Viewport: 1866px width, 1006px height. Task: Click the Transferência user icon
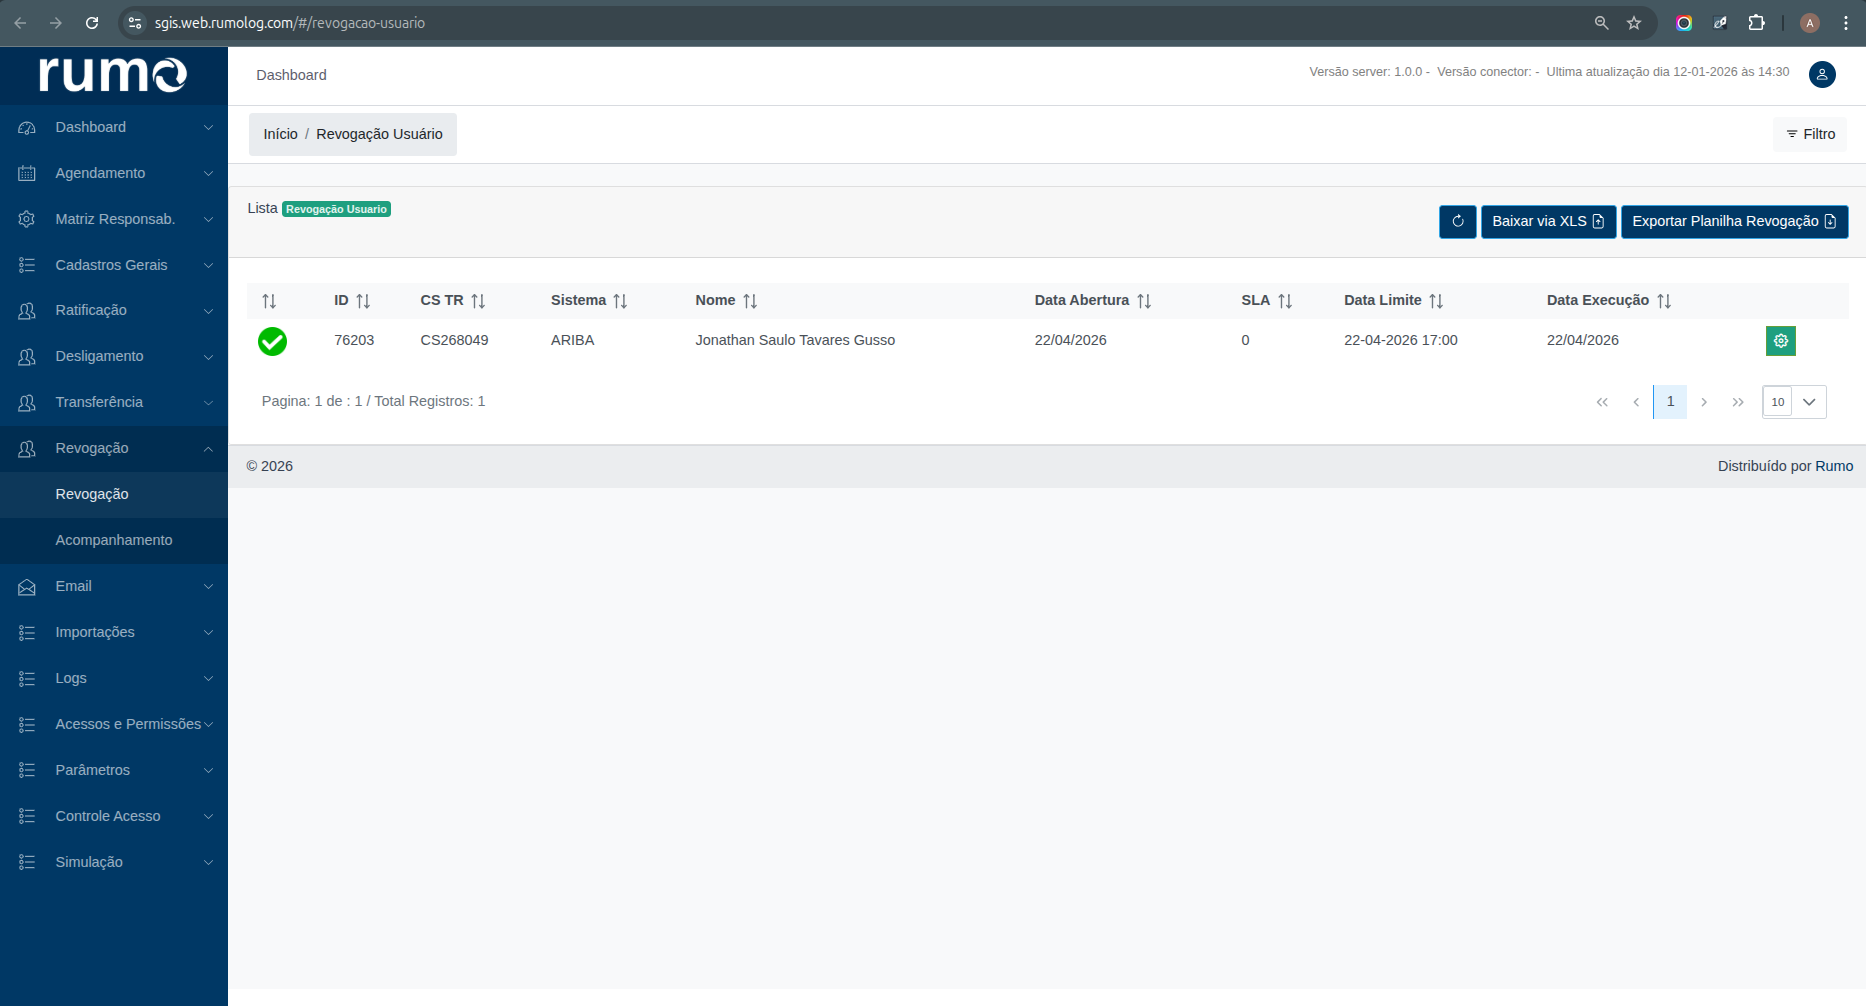click(27, 403)
